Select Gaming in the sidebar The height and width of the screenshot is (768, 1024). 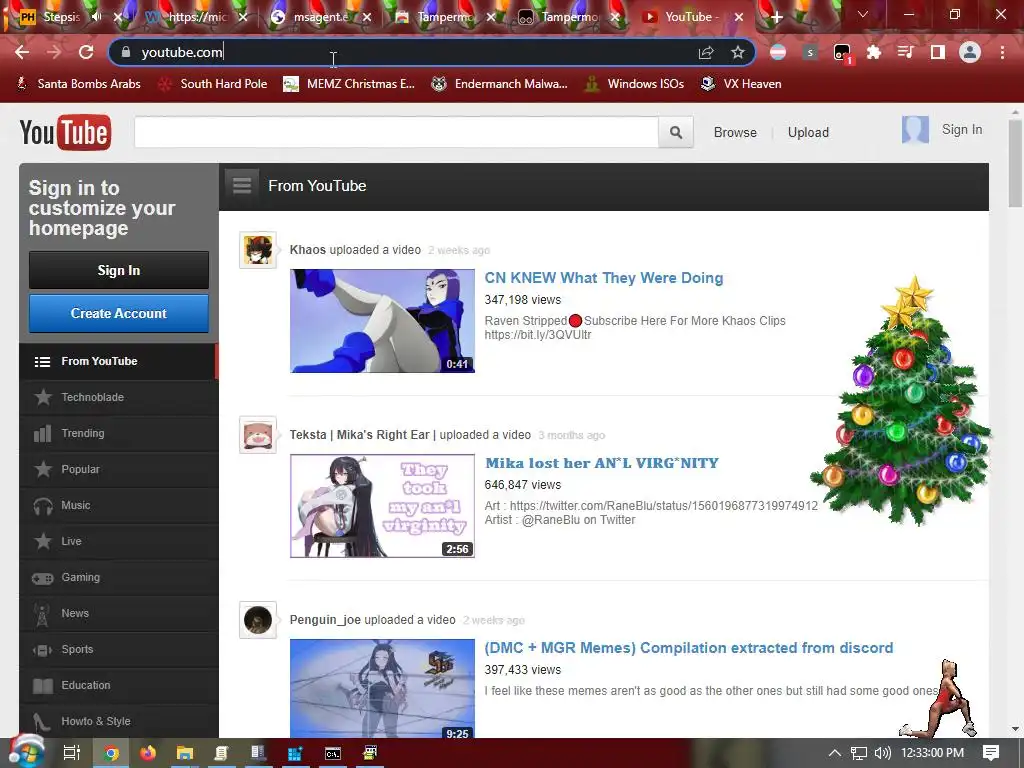tap(118, 577)
